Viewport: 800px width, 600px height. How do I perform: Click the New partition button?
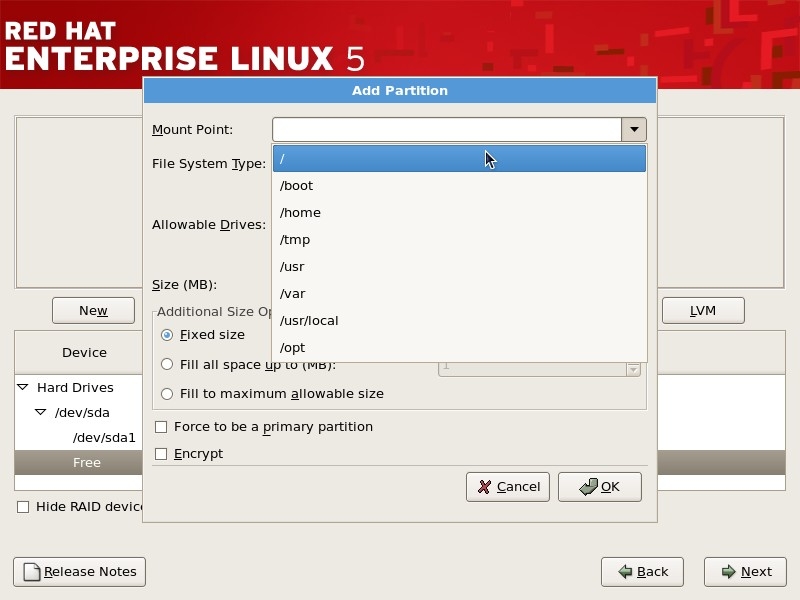93,311
